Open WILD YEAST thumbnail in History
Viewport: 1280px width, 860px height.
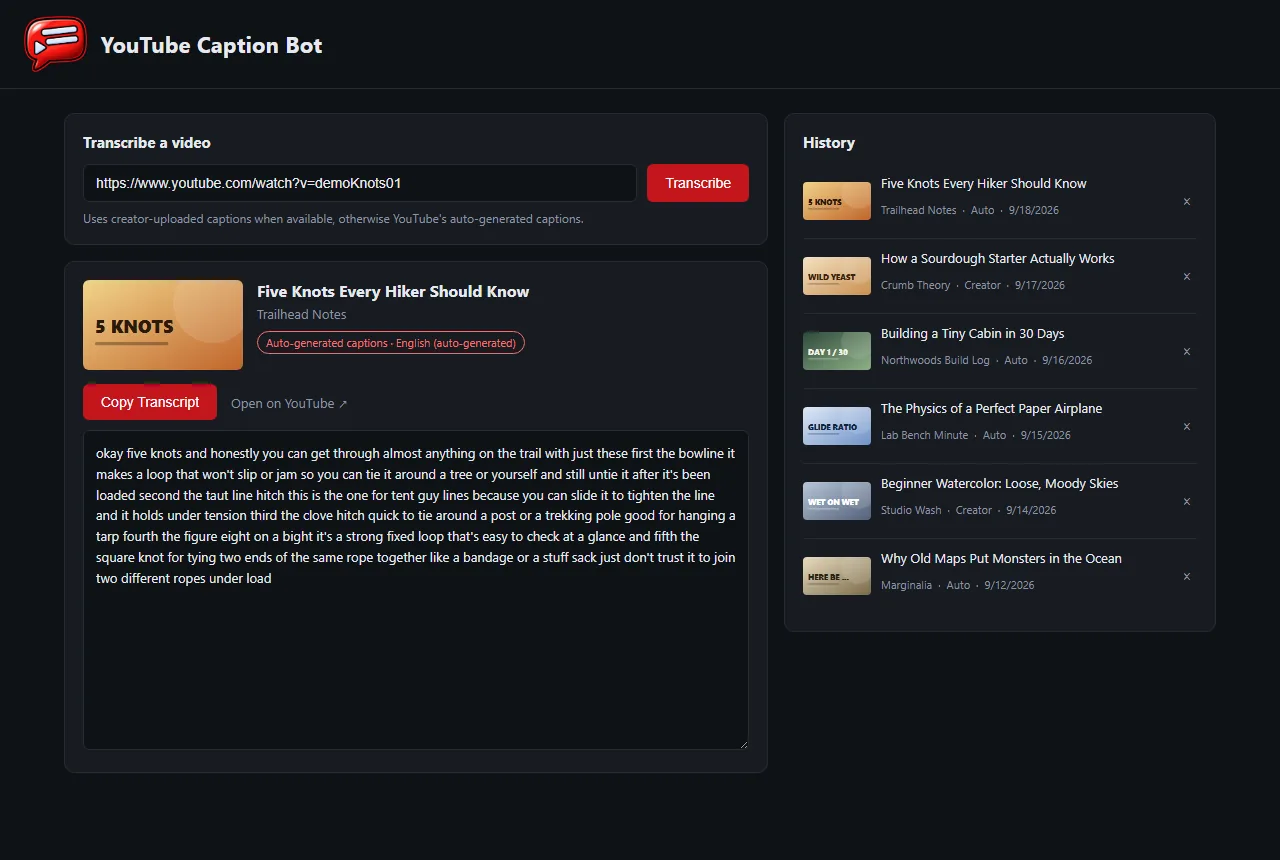click(x=837, y=276)
